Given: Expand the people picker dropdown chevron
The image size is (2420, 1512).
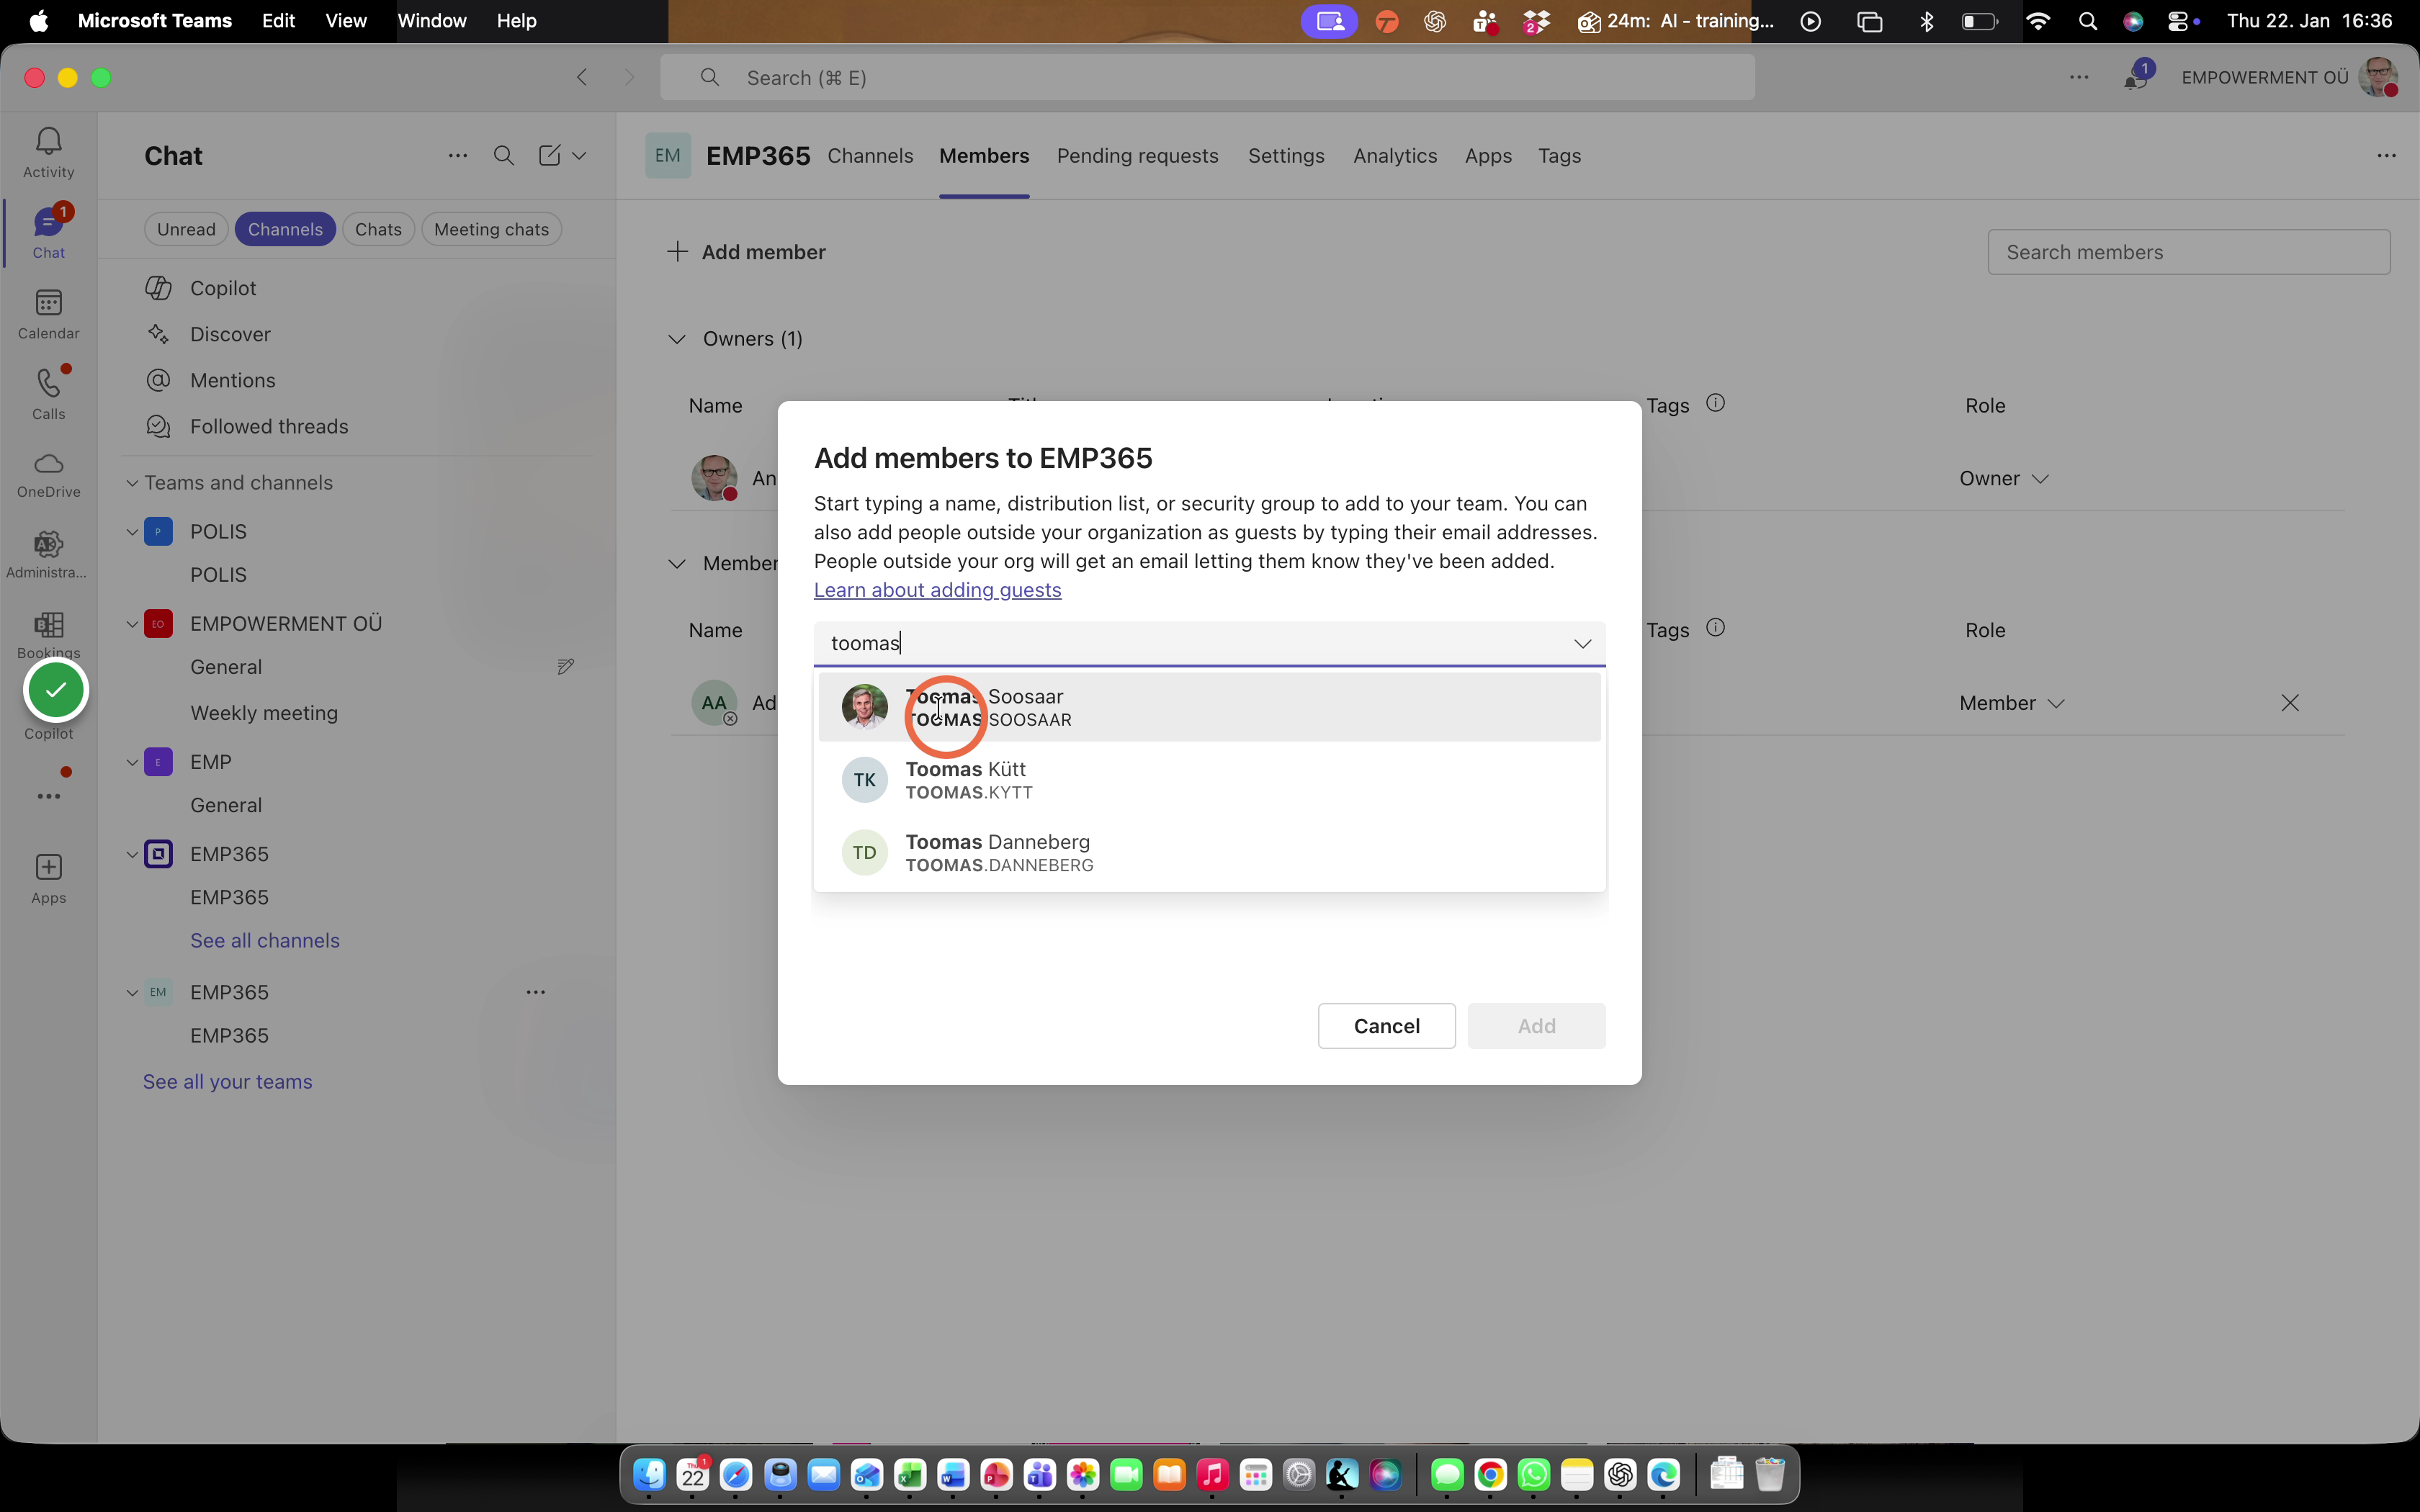Looking at the screenshot, I should pyautogui.click(x=1582, y=643).
